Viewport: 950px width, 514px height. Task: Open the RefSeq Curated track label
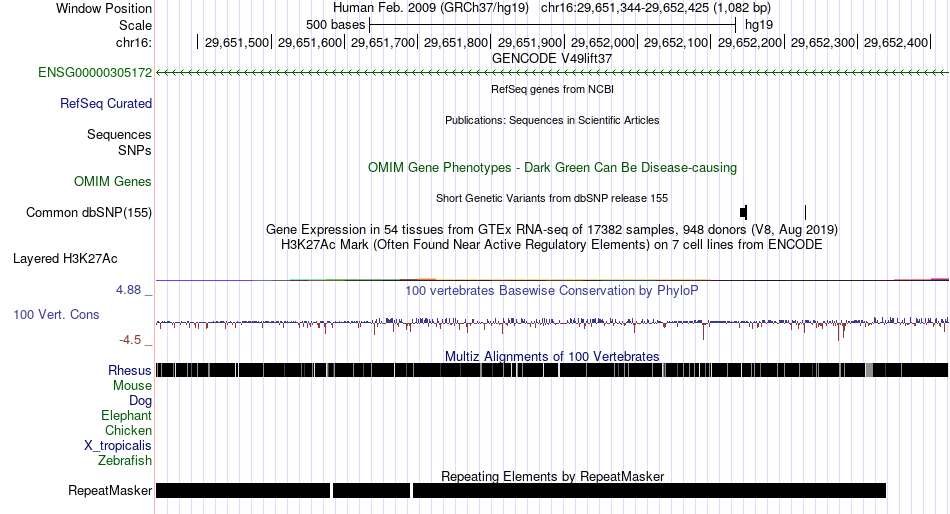106,104
